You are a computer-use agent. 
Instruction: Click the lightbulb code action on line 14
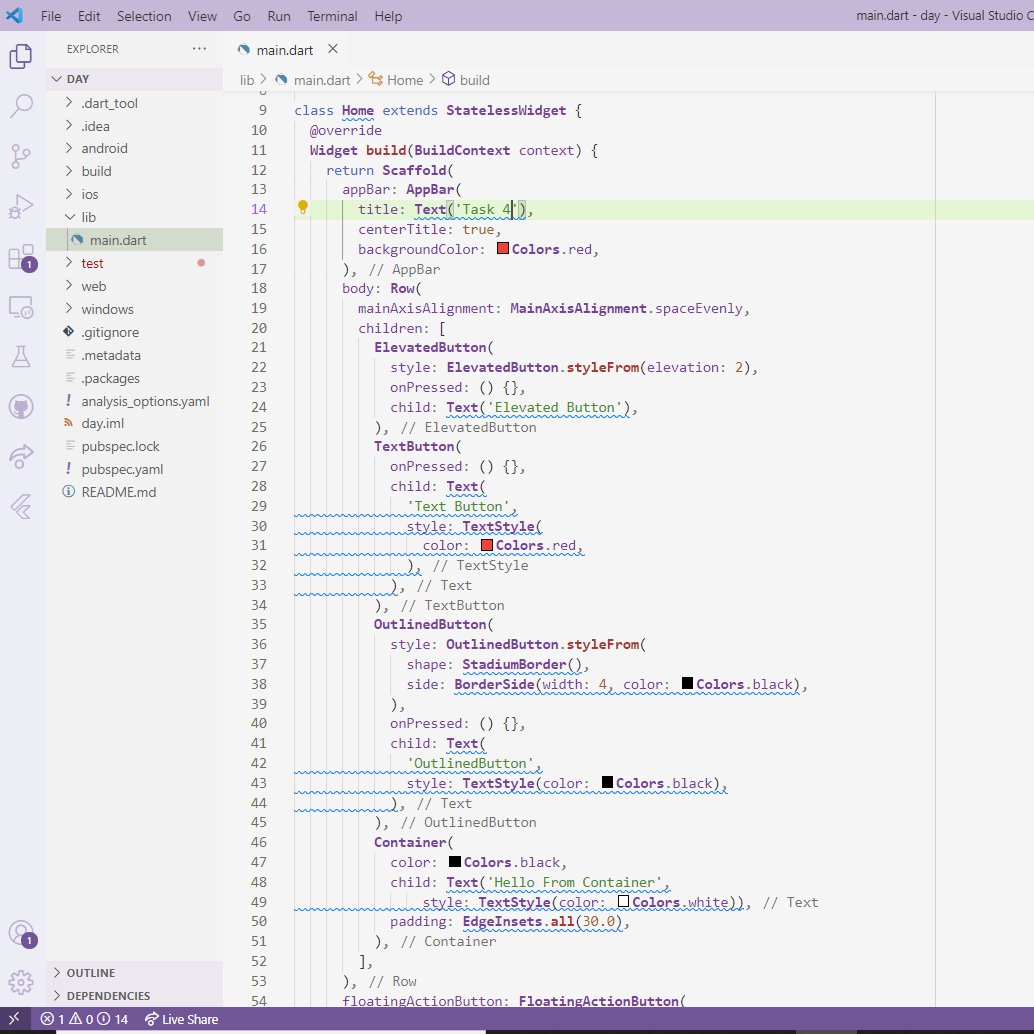(x=303, y=208)
